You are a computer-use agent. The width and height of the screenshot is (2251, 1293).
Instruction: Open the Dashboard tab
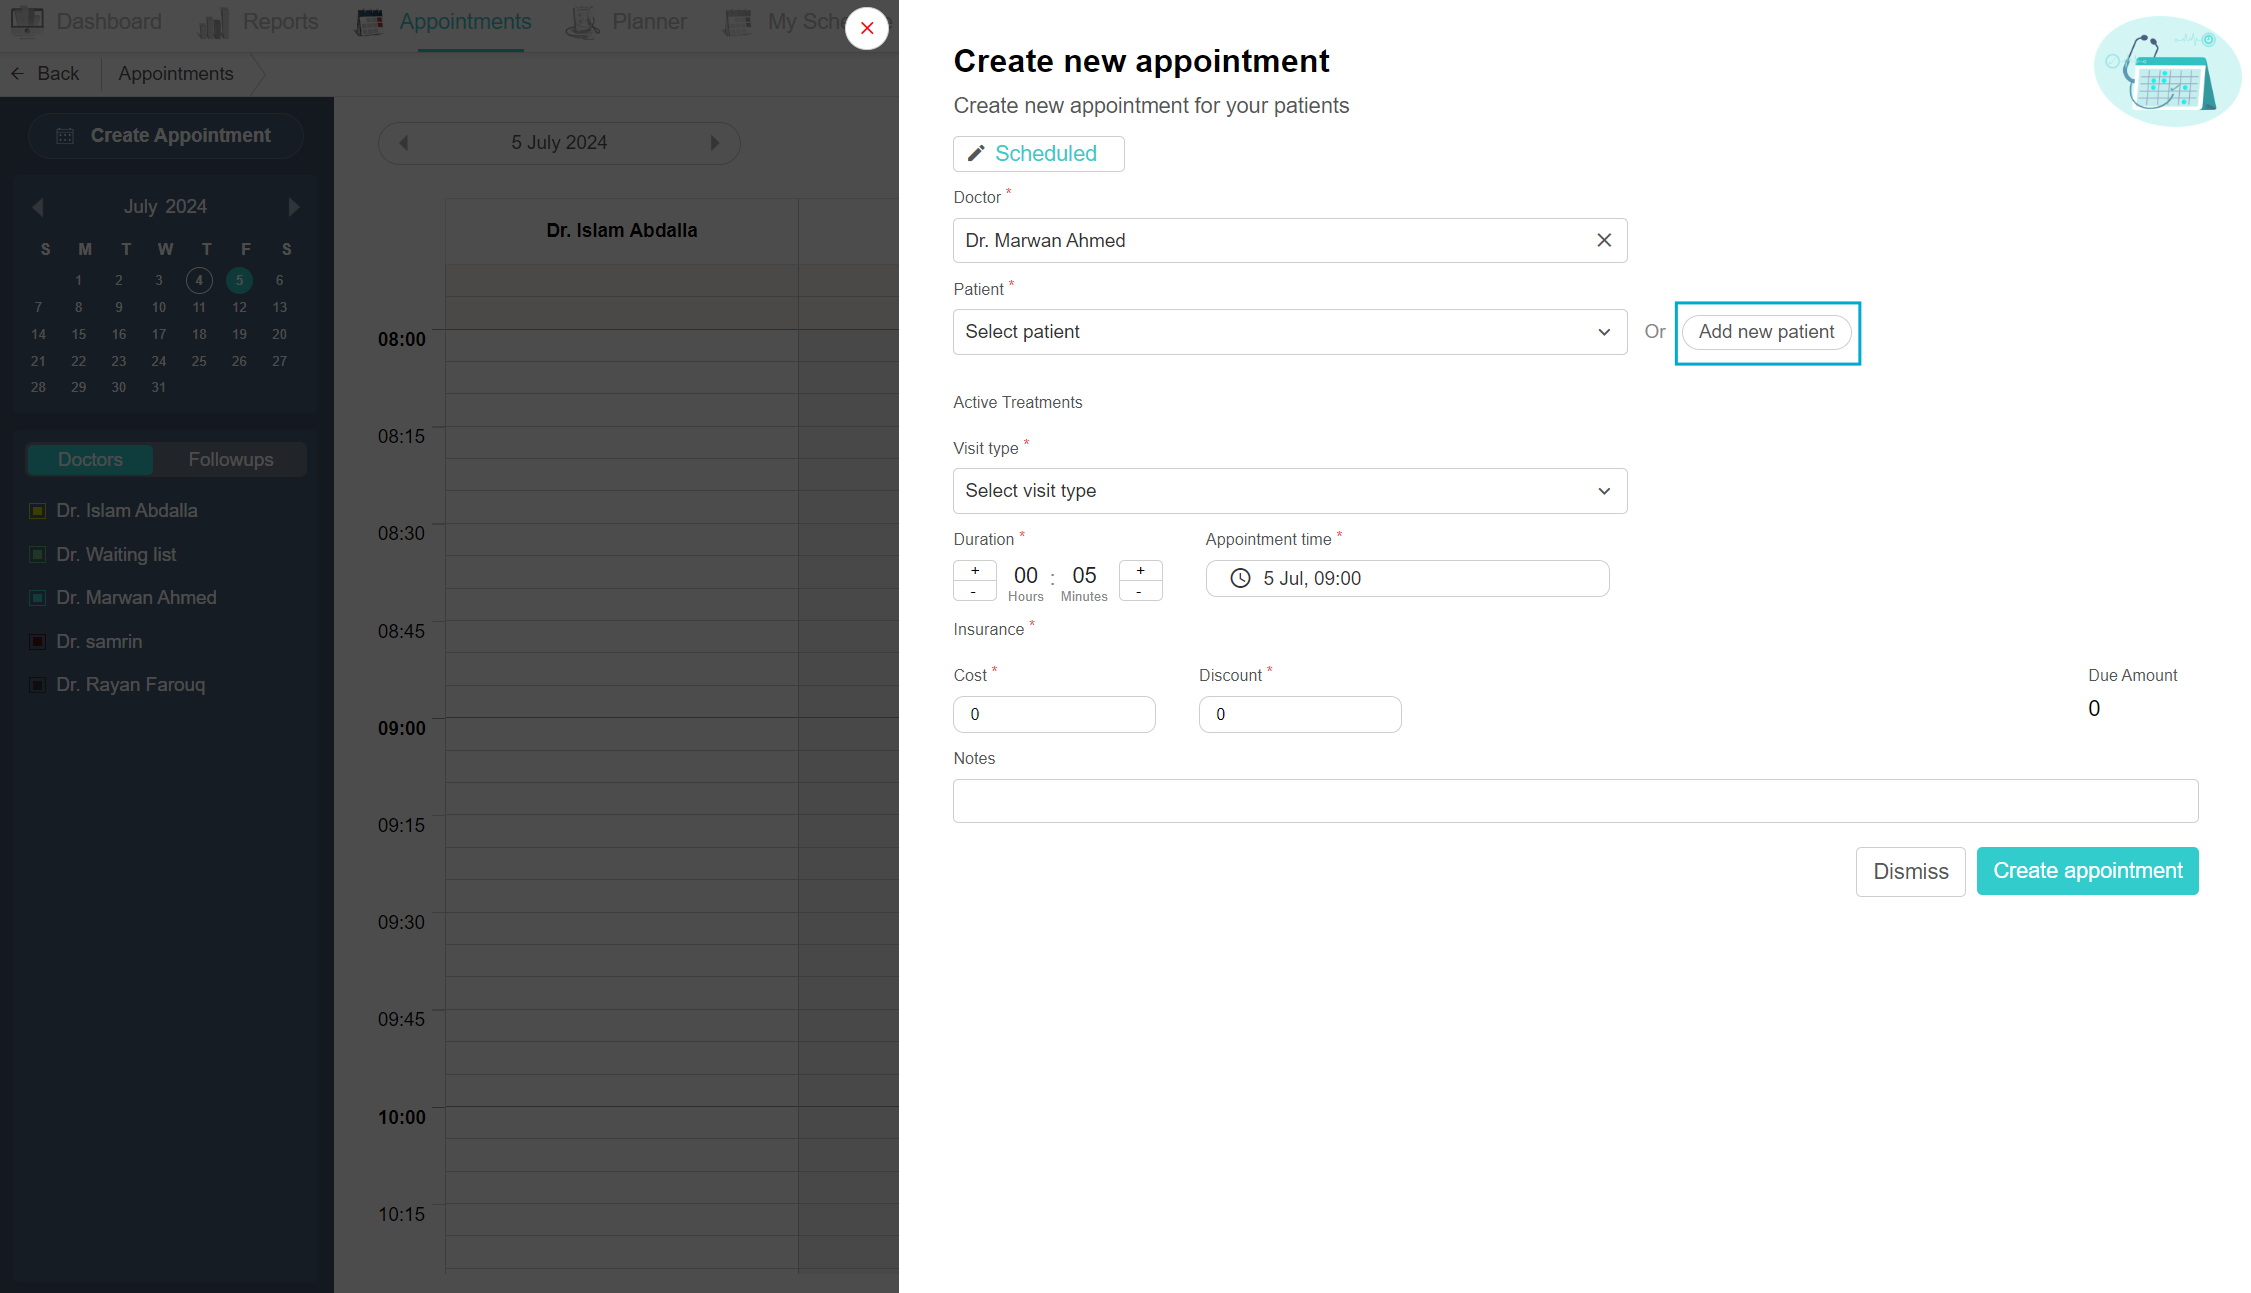click(86, 22)
